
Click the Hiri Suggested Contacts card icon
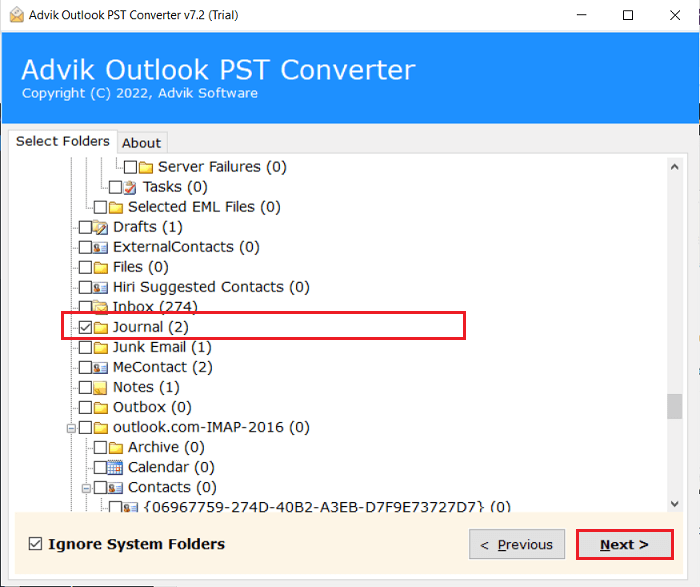tap(100, 288)
